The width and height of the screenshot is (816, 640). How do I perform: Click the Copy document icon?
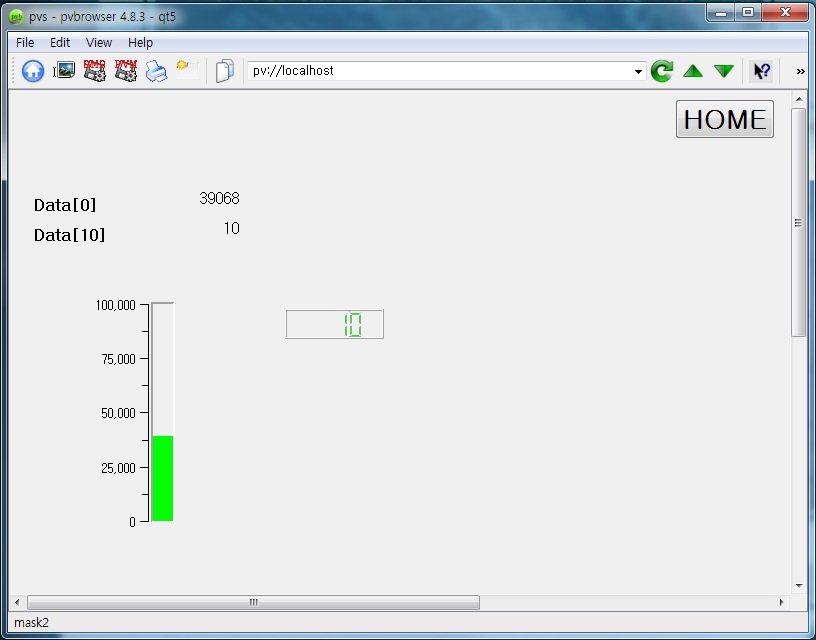click(223, 70)
